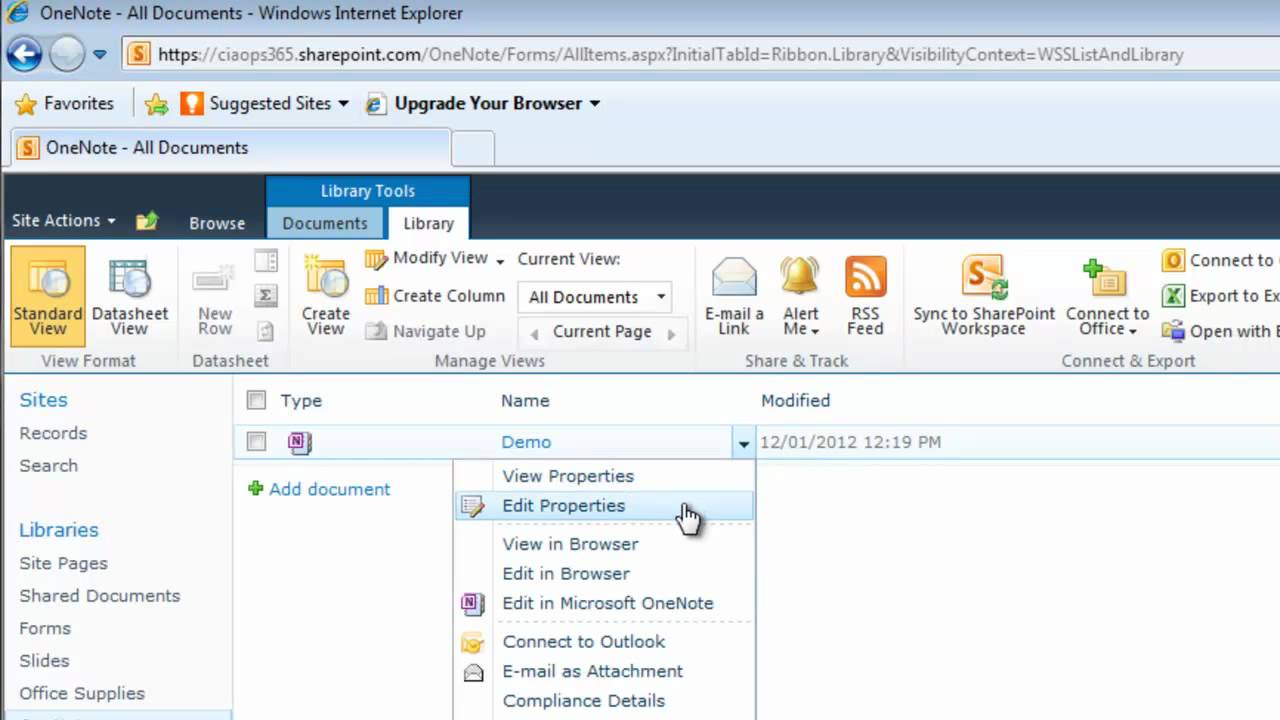This screenshot has width=1280, height=720.
Task: Expand the Modify View dropdown arrow
Action: coord(500,258)
